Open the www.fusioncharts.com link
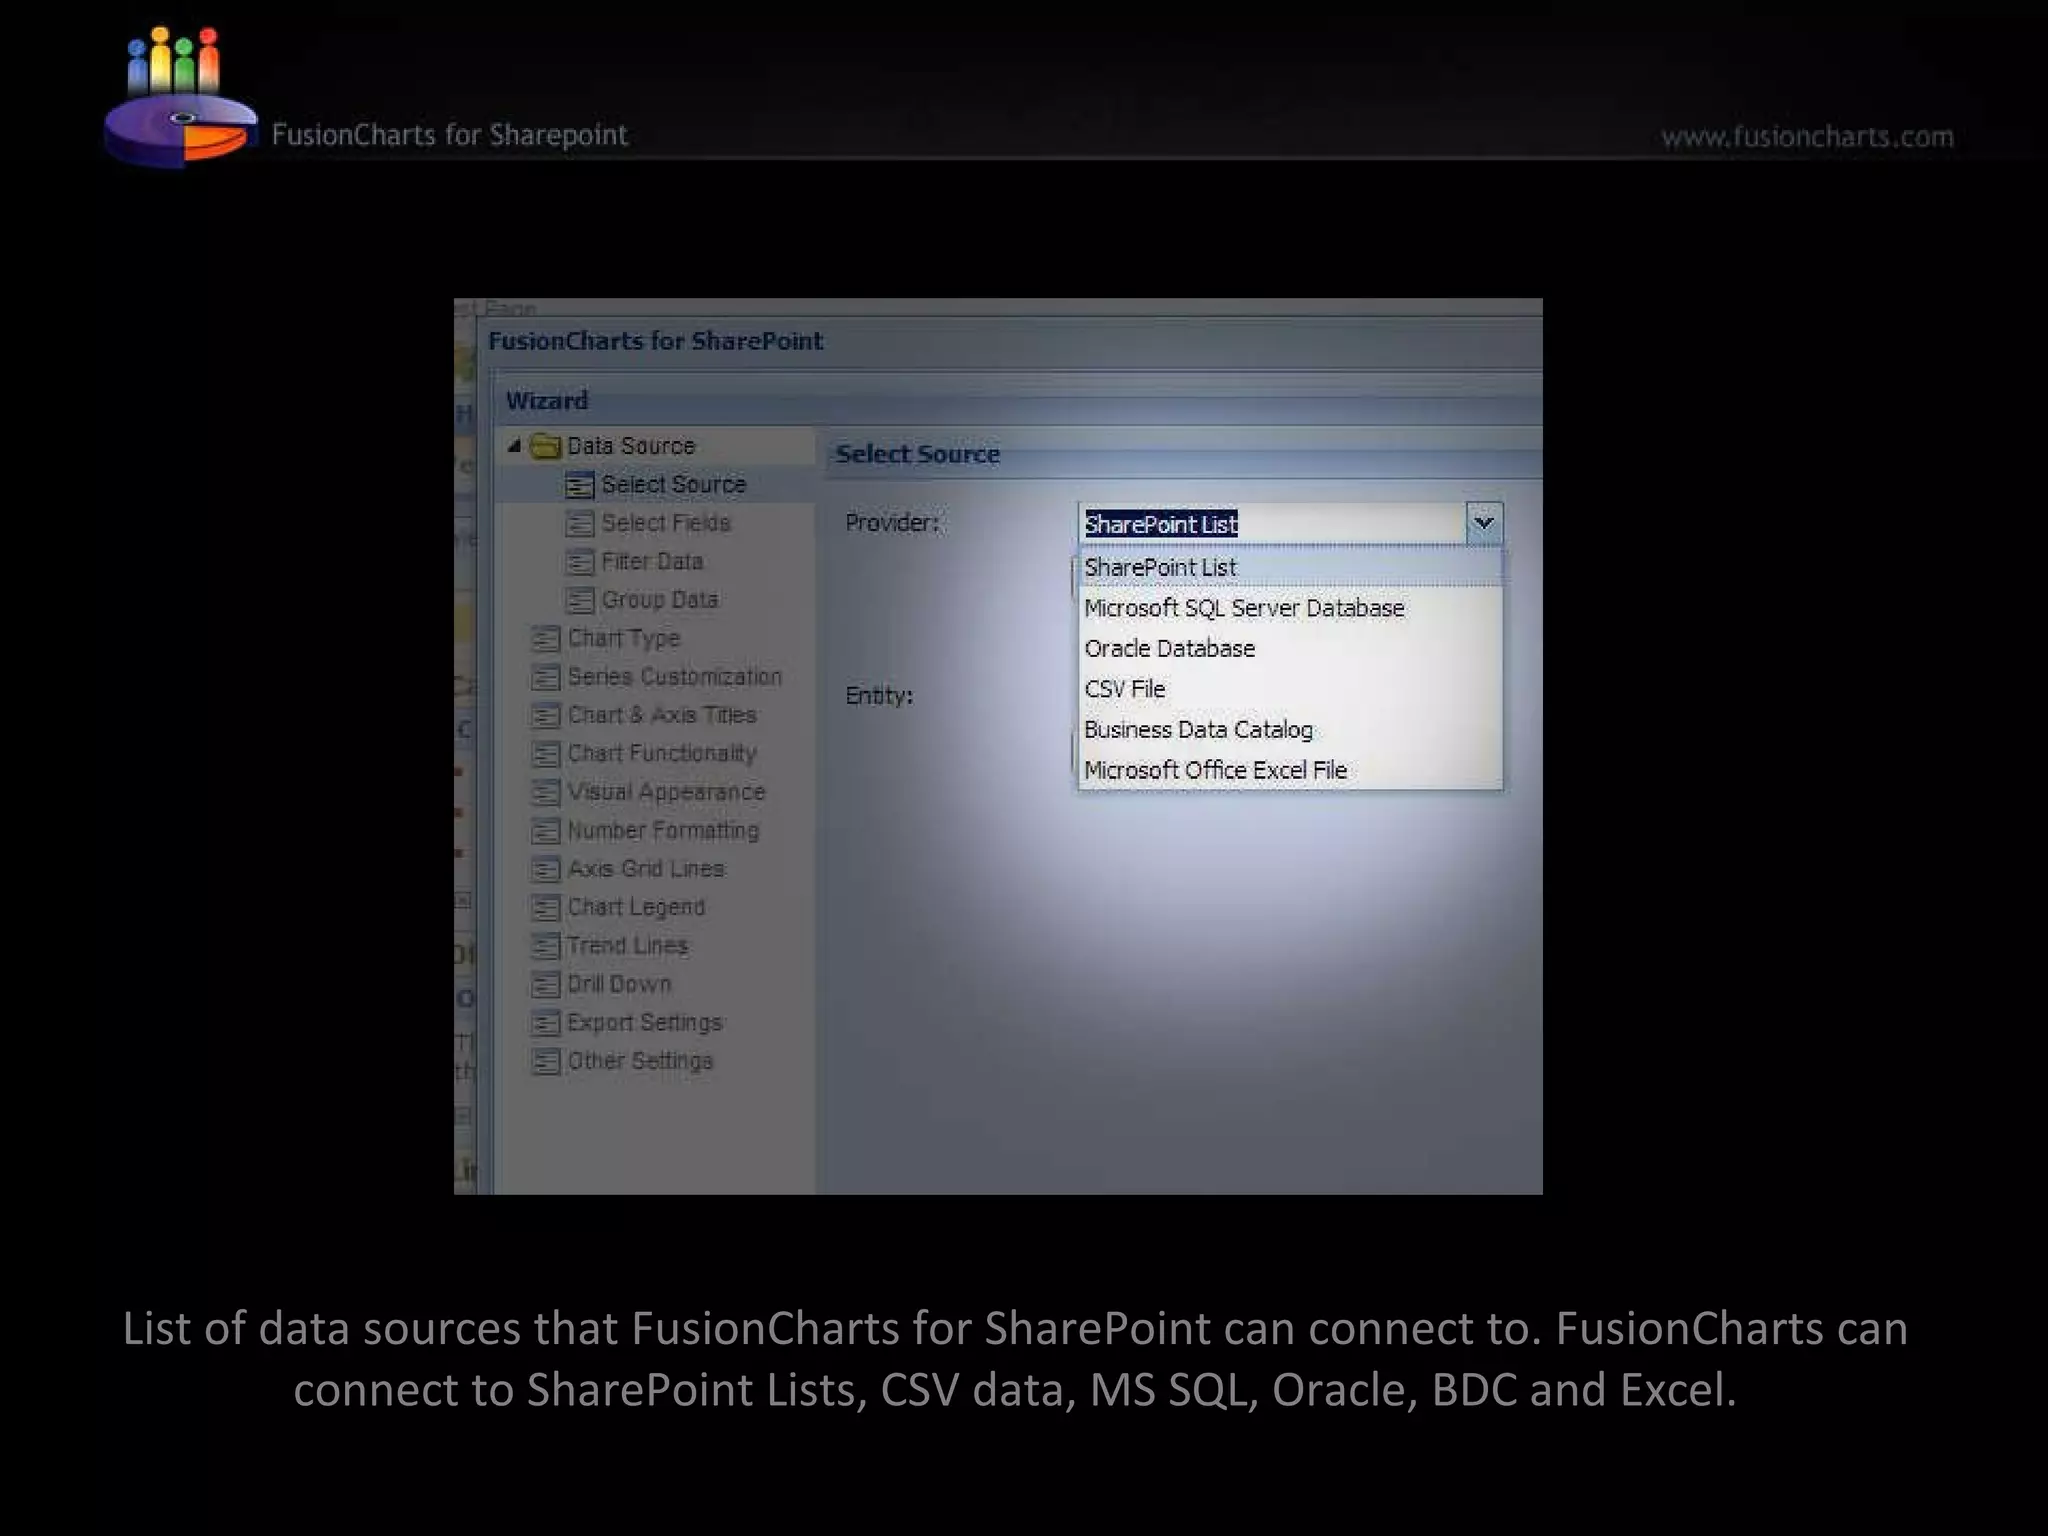 1807,136
